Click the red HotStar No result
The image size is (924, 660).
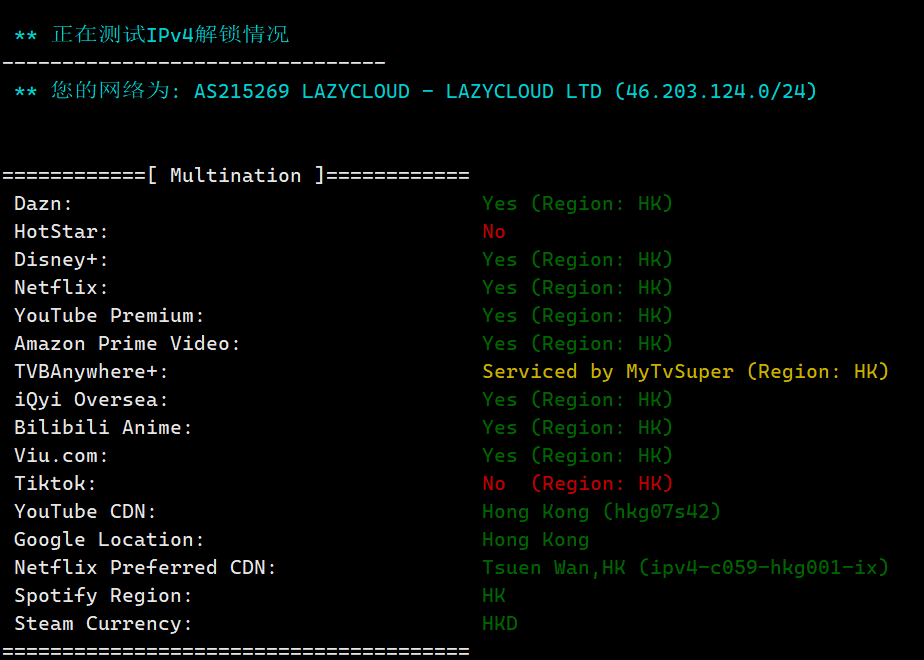(494, 232)
